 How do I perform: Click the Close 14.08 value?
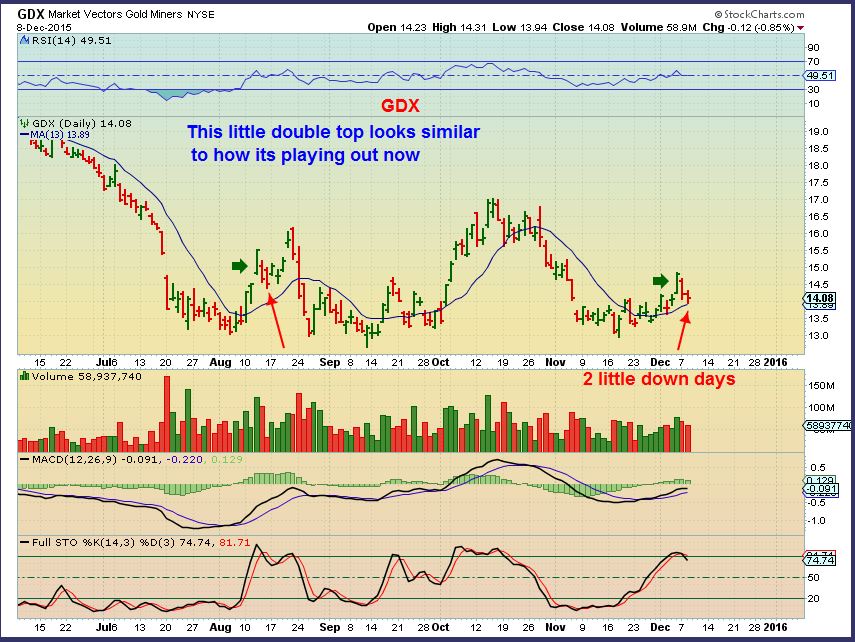point(583,27)
